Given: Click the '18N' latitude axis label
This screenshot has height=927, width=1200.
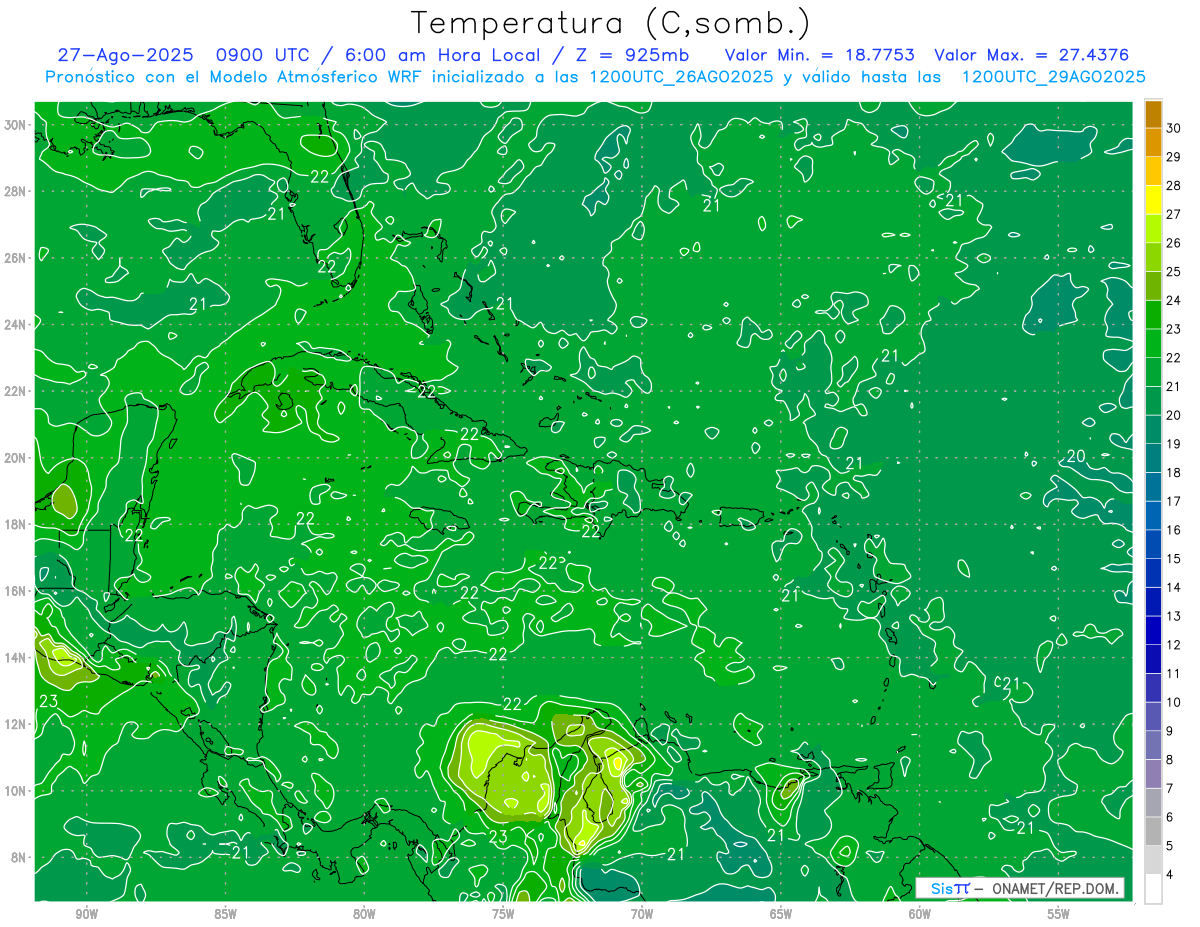Looking at the screenshot, I should click(x=16, y=524).
